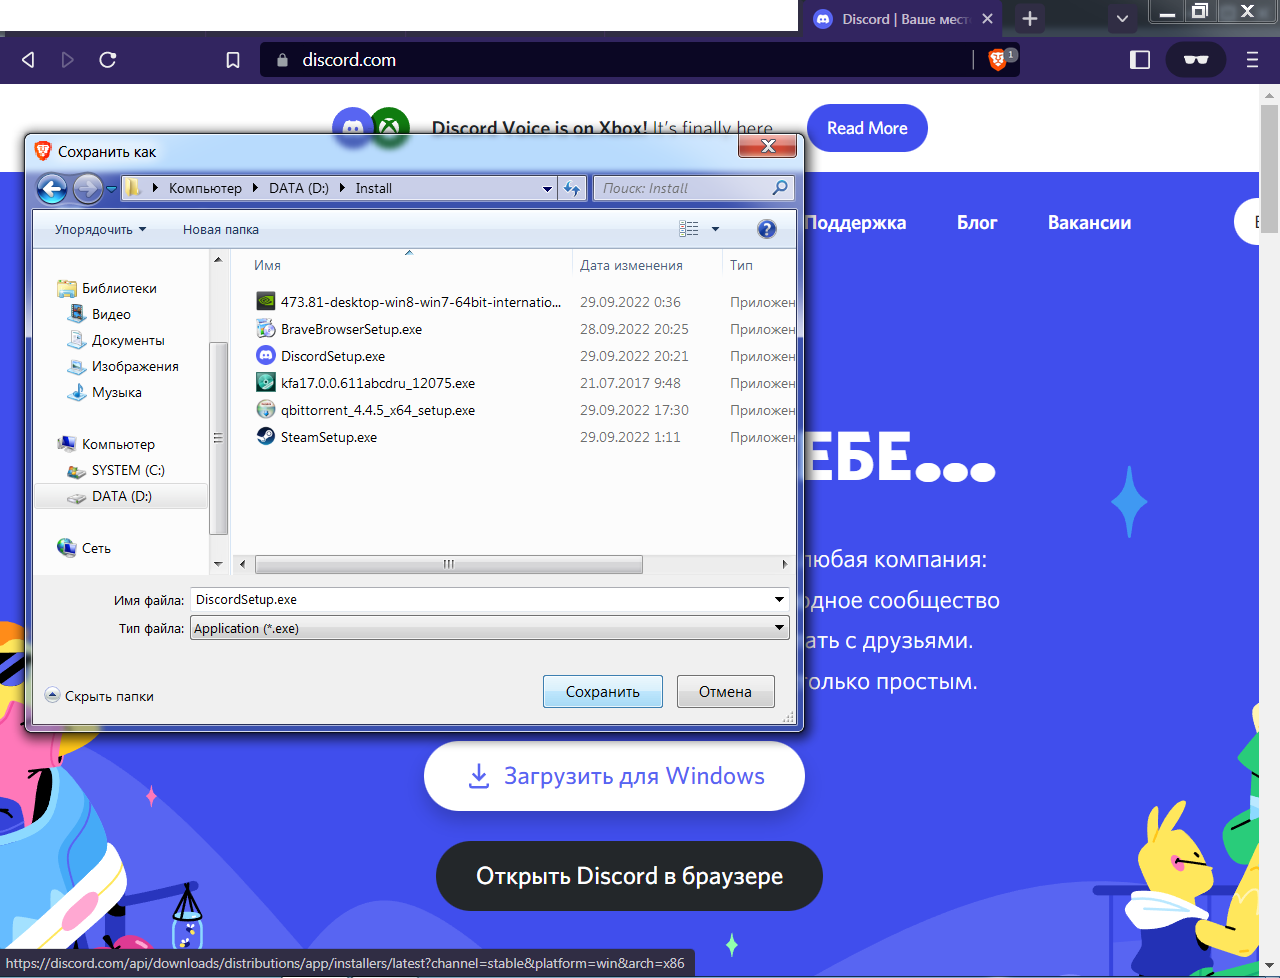The image size is (1280, 978).
Task: Toggle the Brave sidebar panel
Action: tap(1140, 60)
